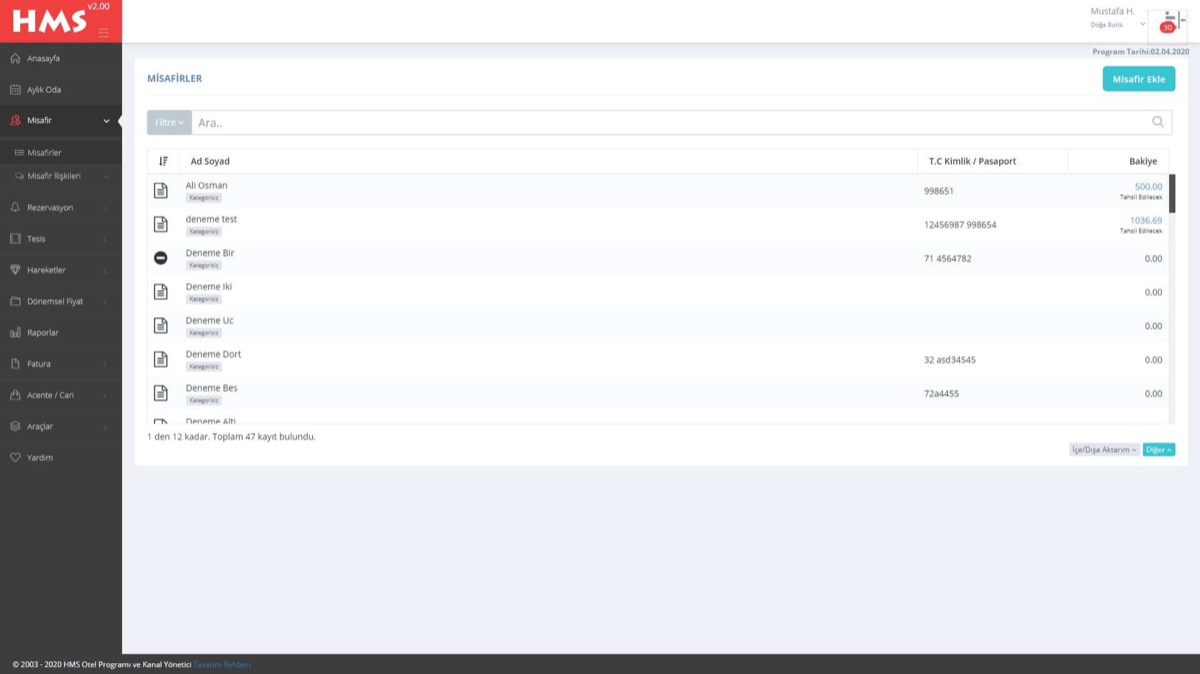
Task: Click the Deneme Dort guest name
Action: (x=213, y=354)
